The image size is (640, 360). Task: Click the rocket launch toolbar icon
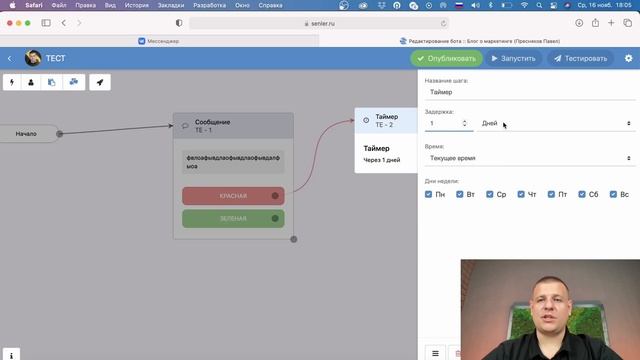tap(100, 82)
